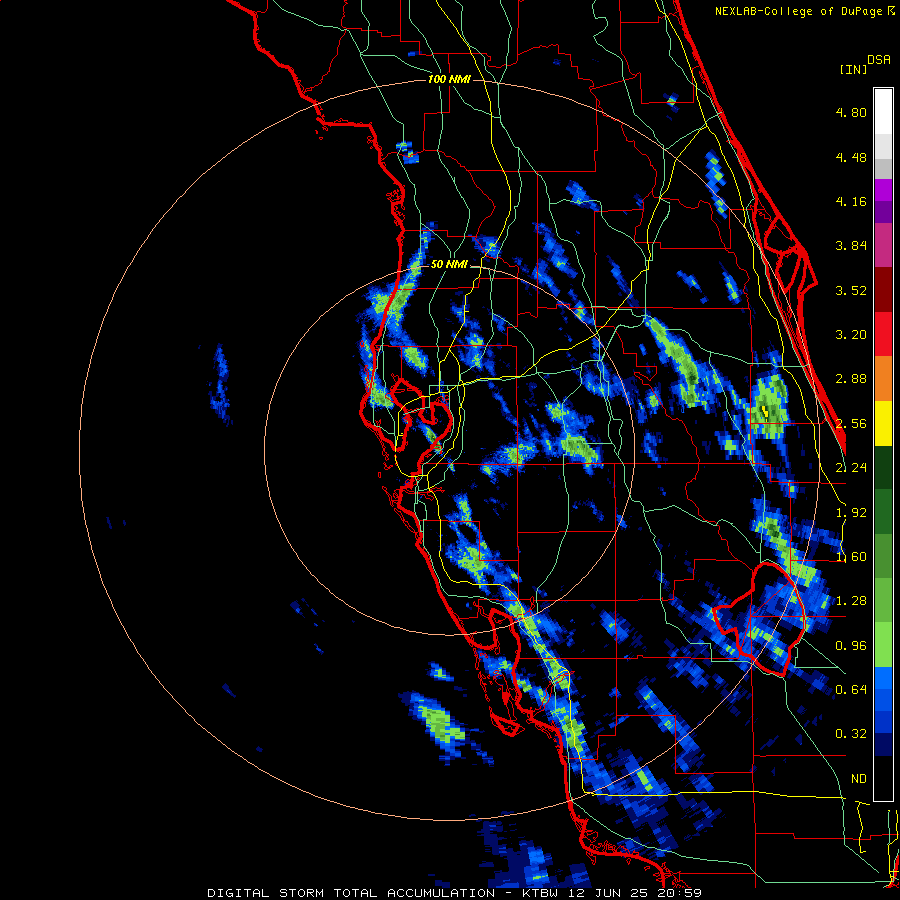Viewport: 900px width, 900px height.
Task: Click the 2.88 scale value
Action: point(851,379)
